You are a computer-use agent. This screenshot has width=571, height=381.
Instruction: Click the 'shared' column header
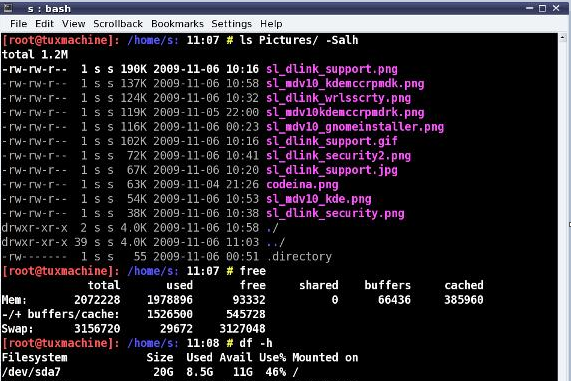tap(319, 285)
